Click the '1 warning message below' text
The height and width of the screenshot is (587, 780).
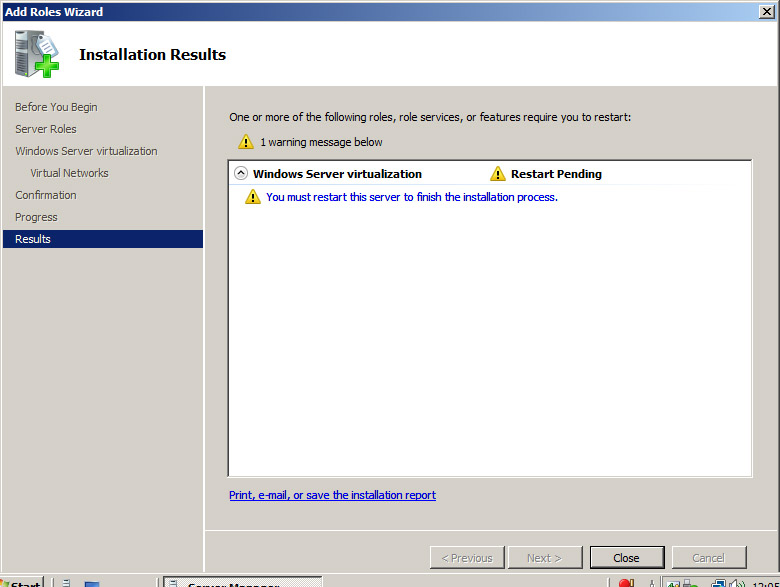coord(321,142)
